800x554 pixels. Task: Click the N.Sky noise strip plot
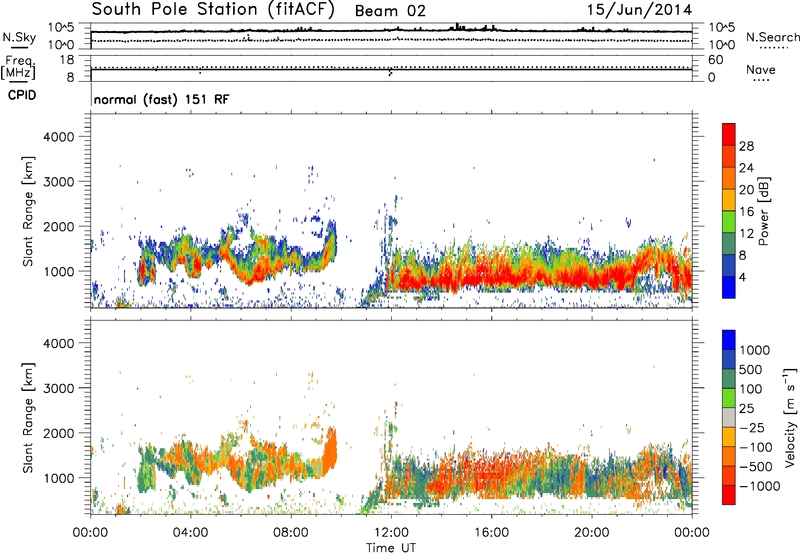tap(391, 36)
